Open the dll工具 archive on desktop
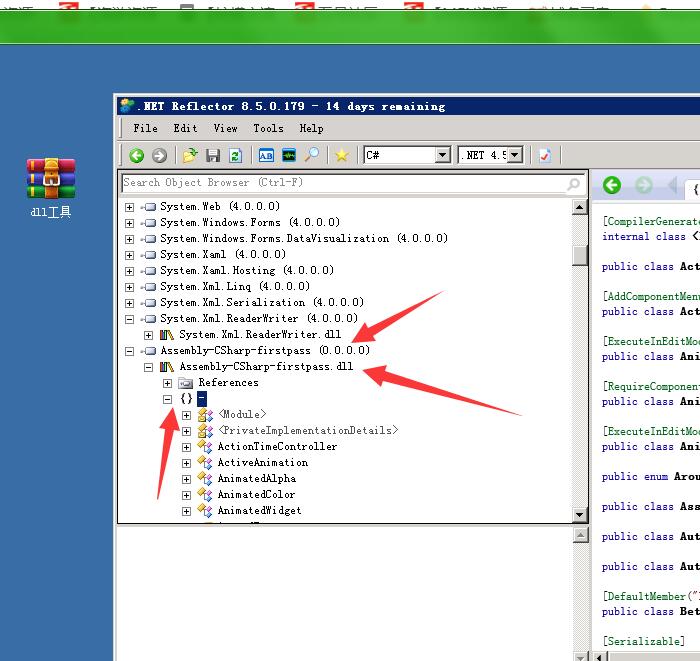 (51, 180)
